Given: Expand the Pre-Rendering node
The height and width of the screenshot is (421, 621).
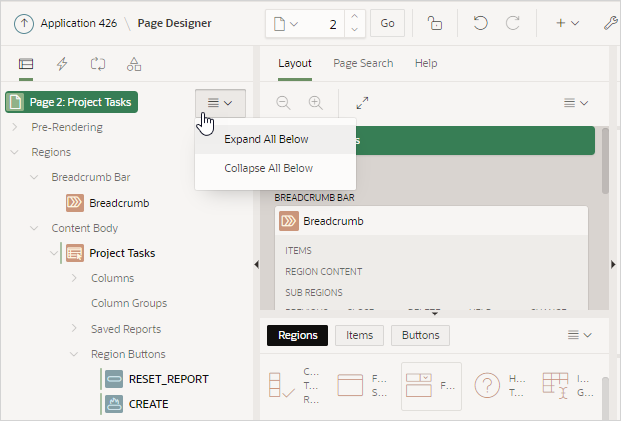Looking at the screenshot, I should [15, 127].
